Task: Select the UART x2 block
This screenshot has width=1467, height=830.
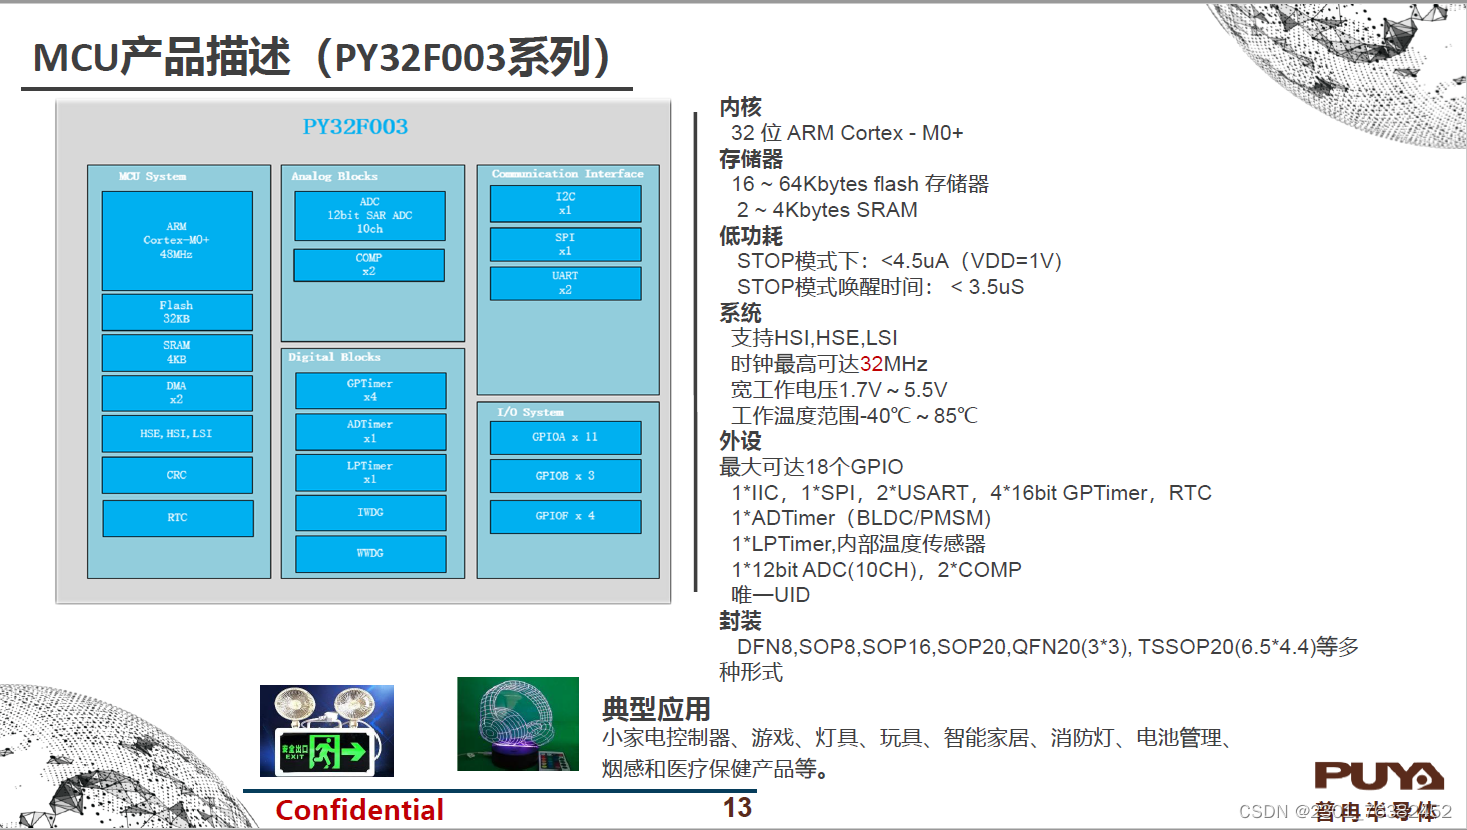Action: (x=566, y=283)
